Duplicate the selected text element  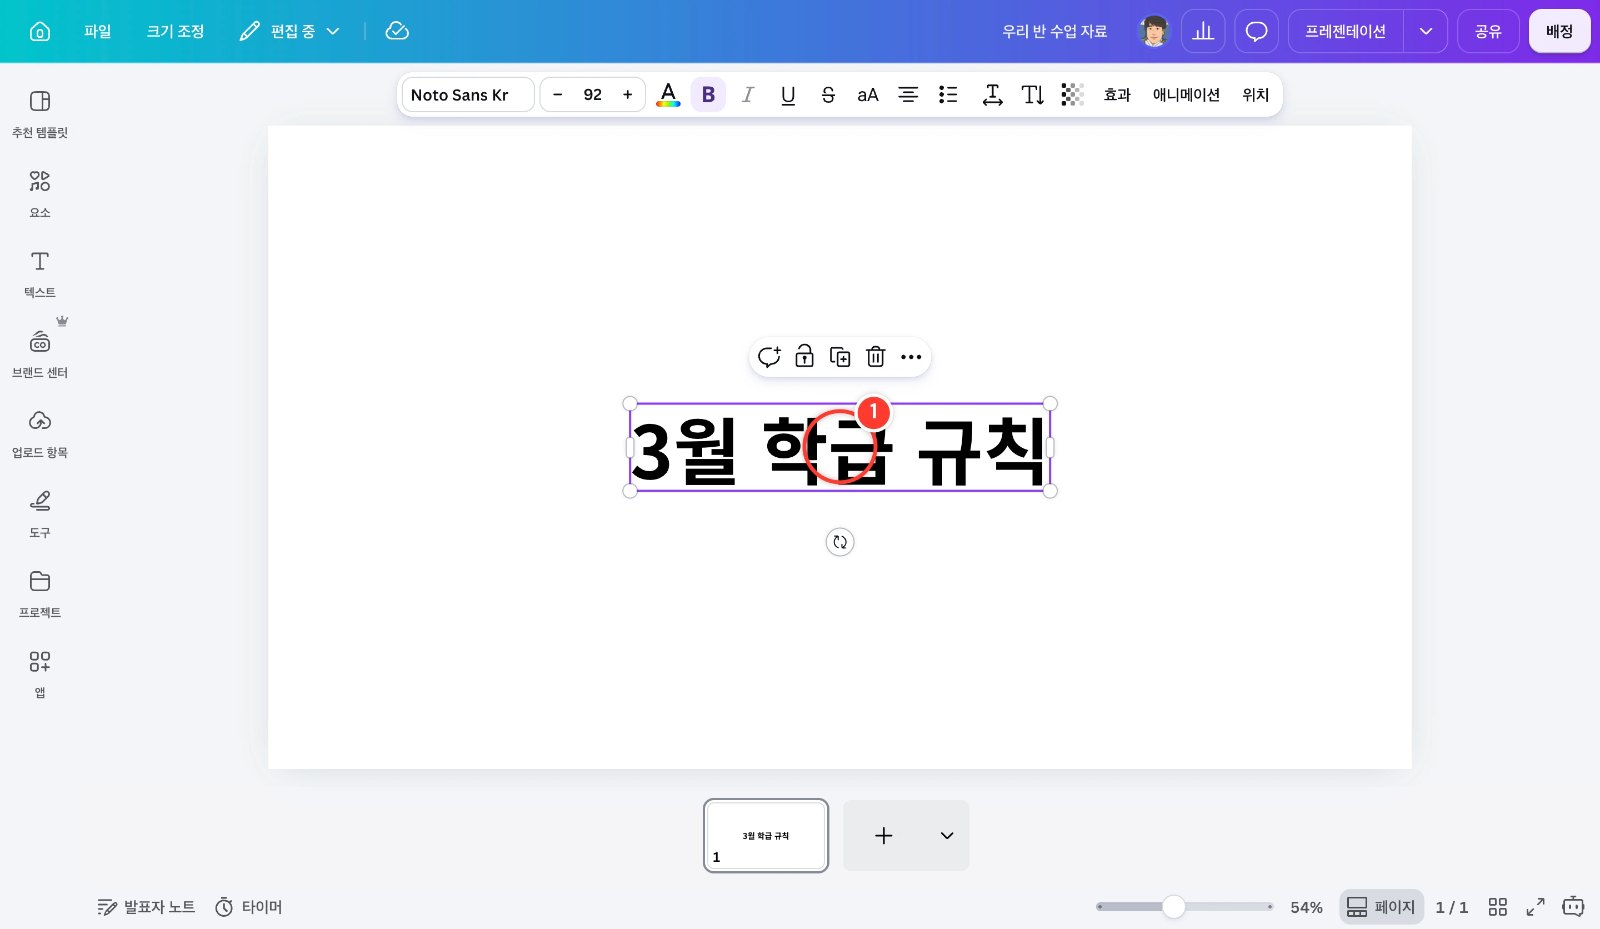pyautogui.click(x=840, y=357)
